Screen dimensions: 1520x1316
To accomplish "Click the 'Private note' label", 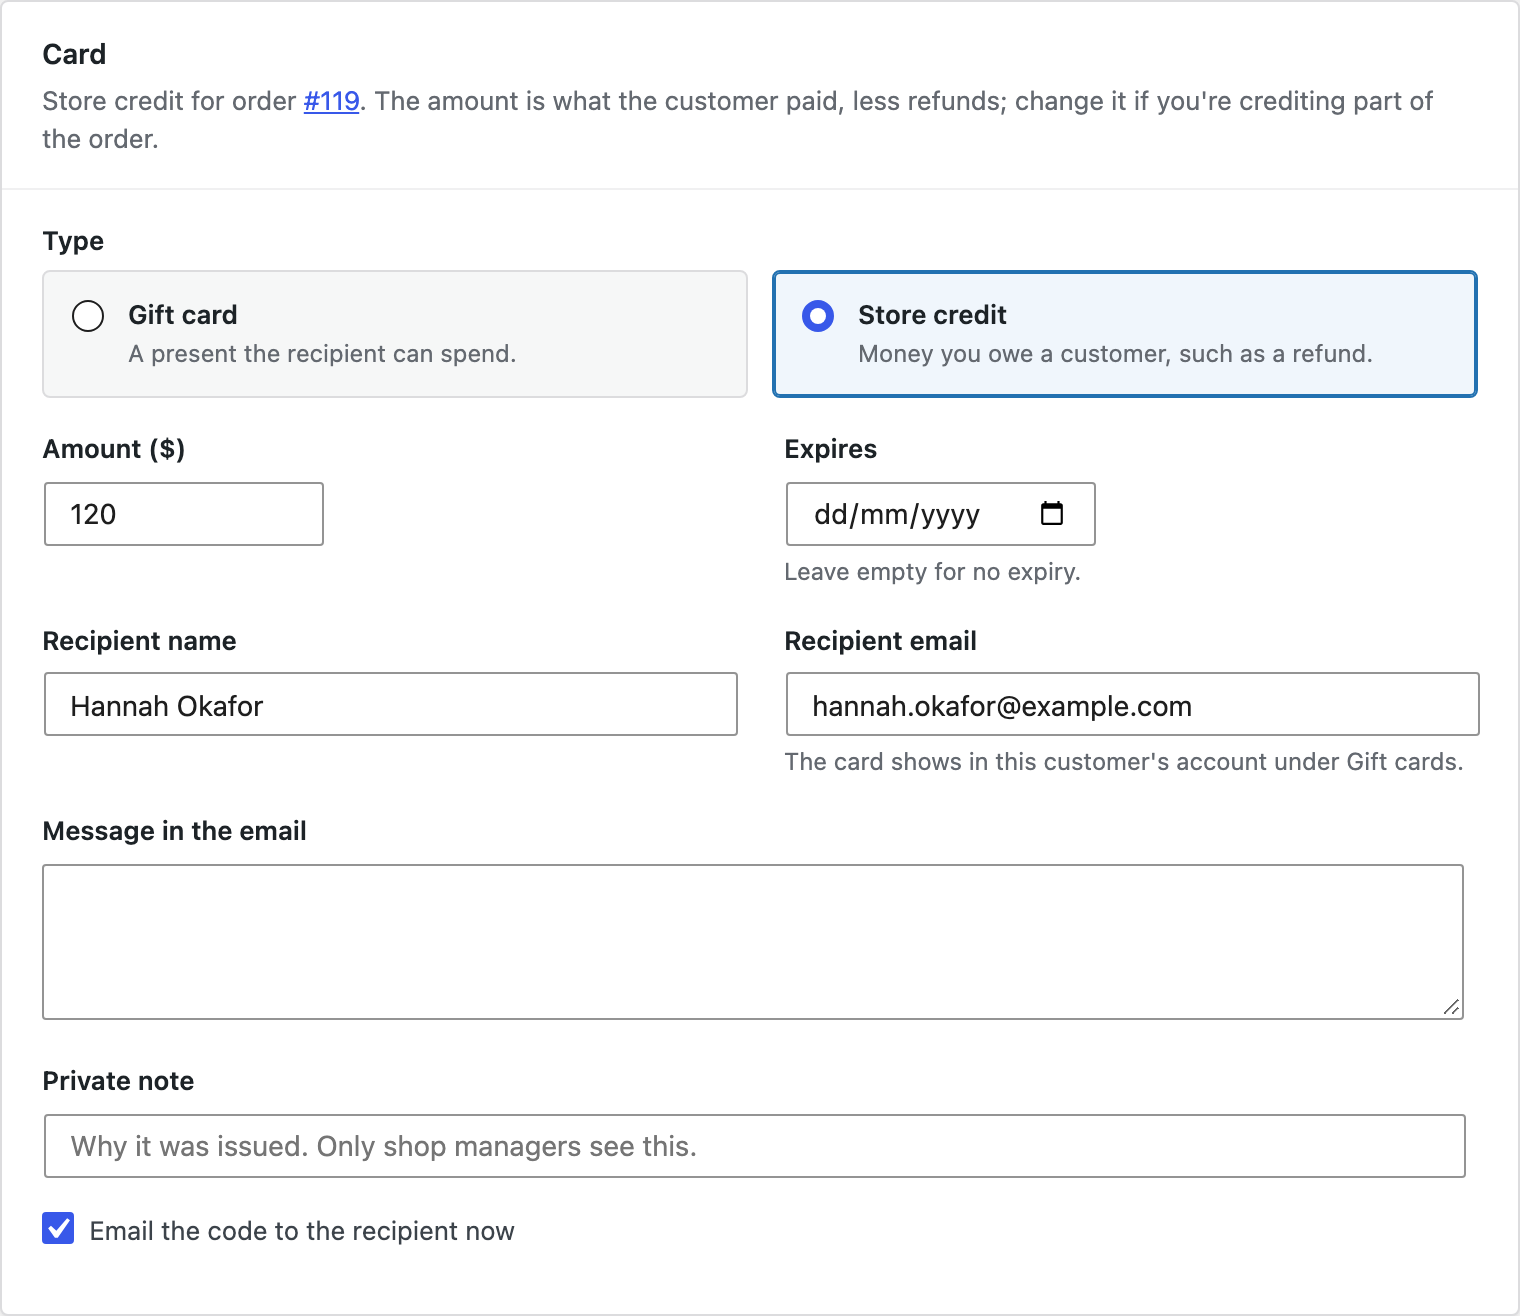I will point(118,1081).
